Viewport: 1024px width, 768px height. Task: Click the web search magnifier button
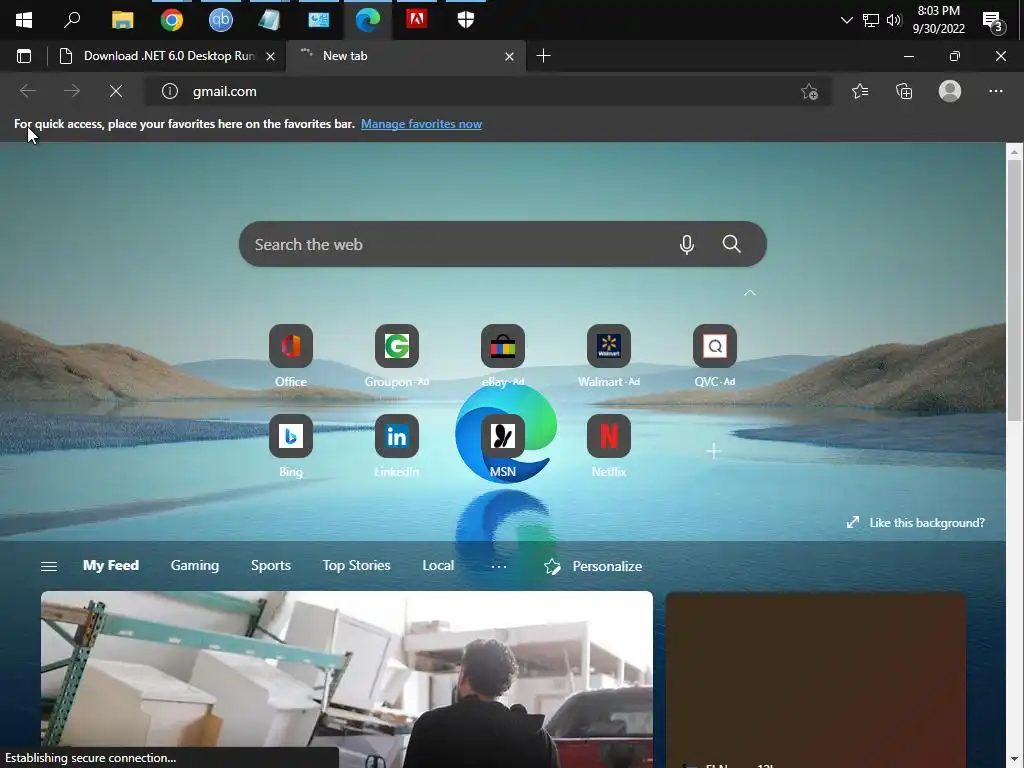(731, 244)
